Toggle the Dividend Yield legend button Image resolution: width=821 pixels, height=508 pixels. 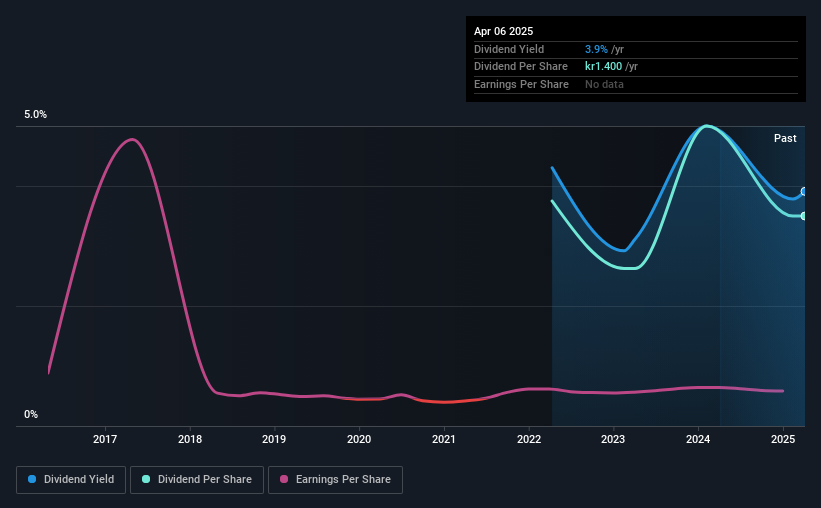tap(71, 480)
